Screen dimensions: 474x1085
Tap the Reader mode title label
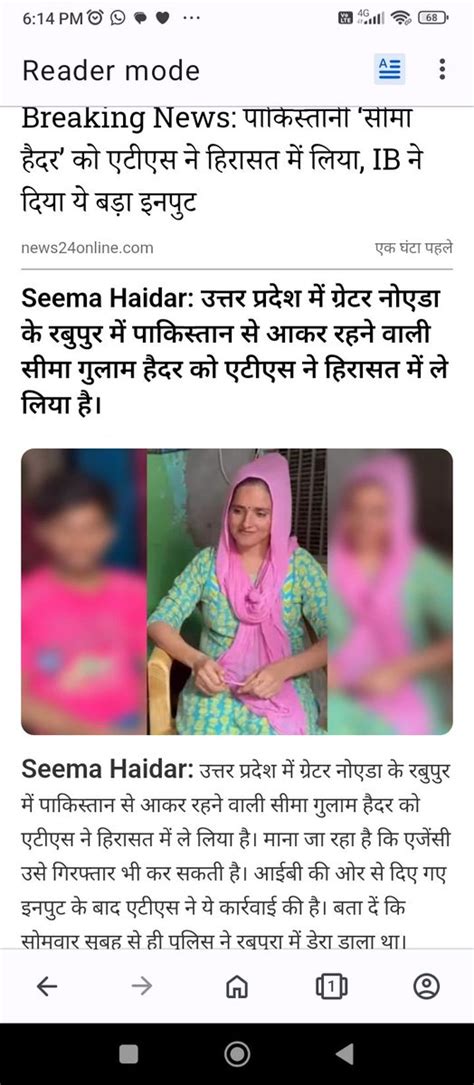tap(111, 71)
